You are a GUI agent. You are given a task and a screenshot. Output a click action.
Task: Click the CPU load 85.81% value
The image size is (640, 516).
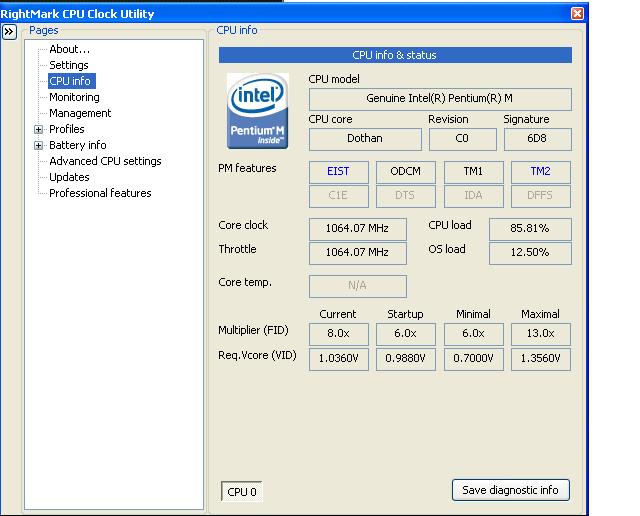(530, 229)
